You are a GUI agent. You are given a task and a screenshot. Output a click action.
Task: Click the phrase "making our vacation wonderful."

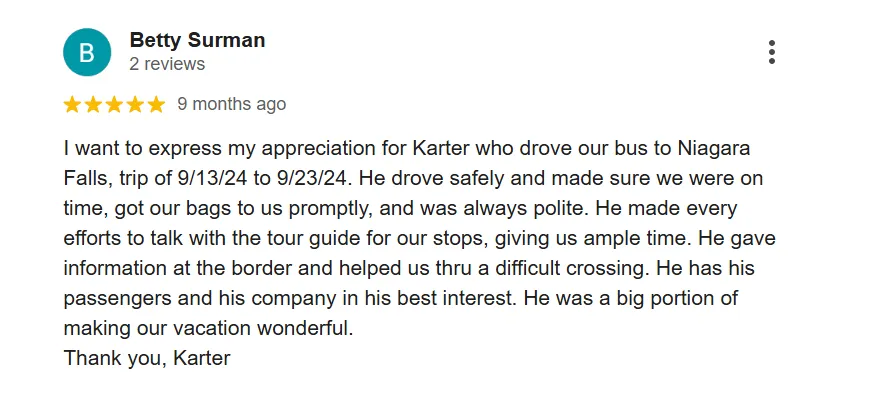tap(208, 329)
